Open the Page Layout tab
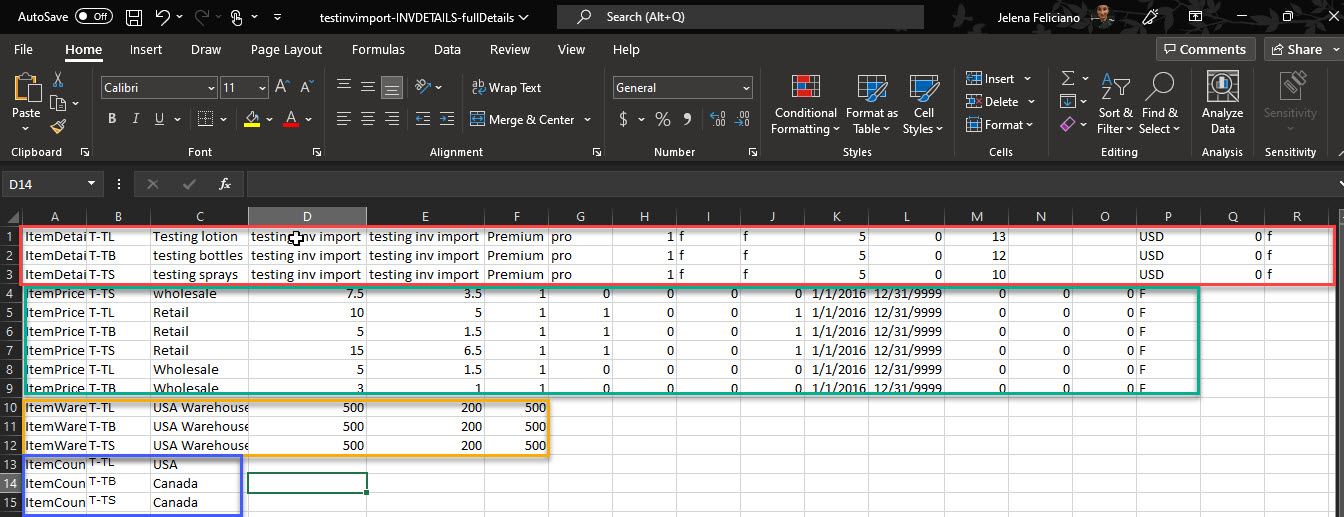This screenshot has height=517, width=1344. [x=286, y=50]
